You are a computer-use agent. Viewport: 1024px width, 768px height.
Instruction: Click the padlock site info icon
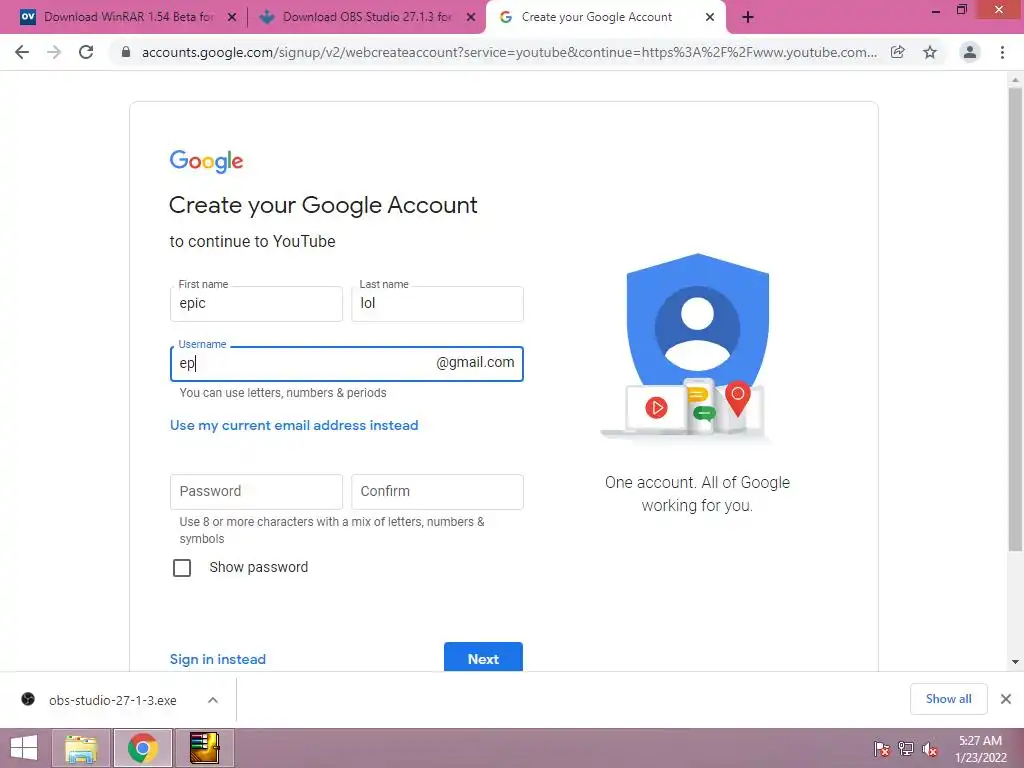(126, 52)
